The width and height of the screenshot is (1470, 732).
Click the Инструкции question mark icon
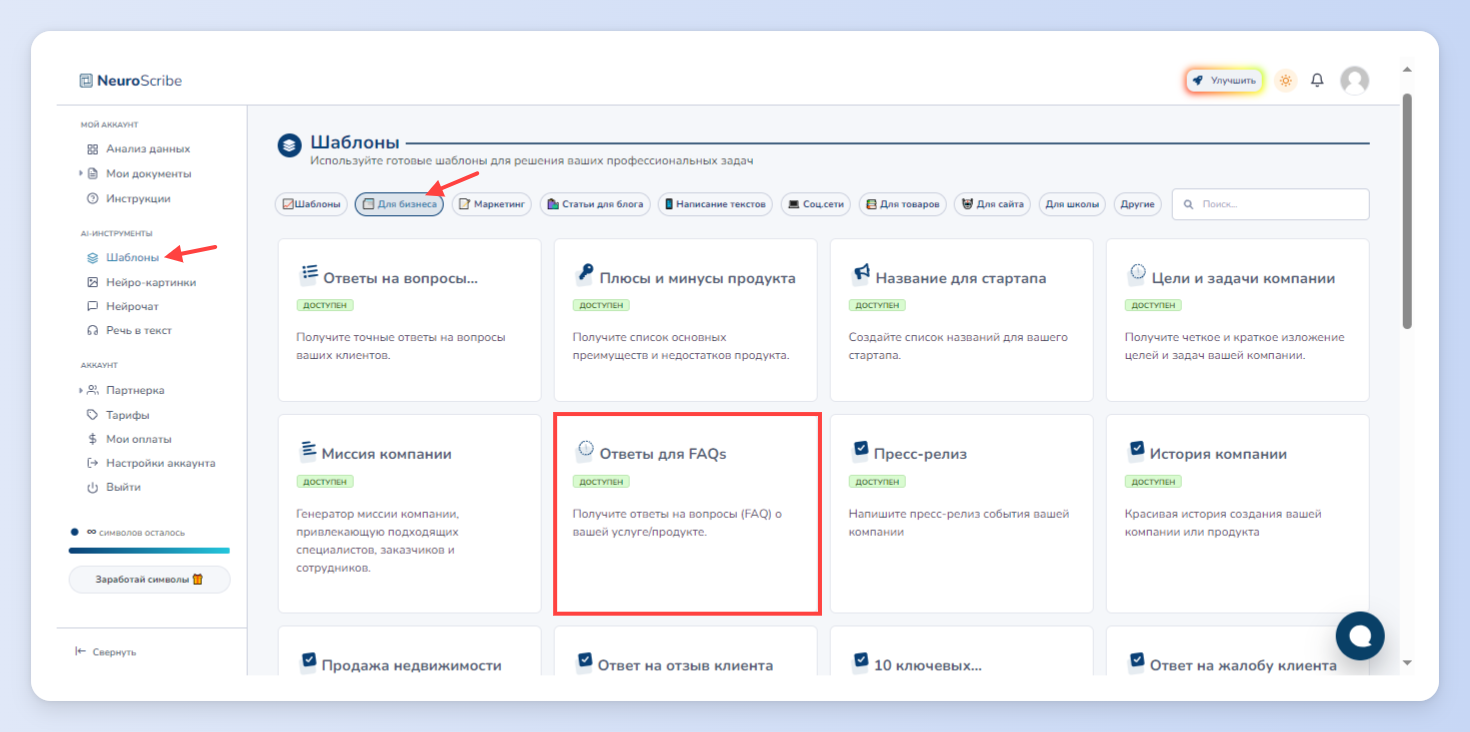pyautogui.click(x=93, y=199)
